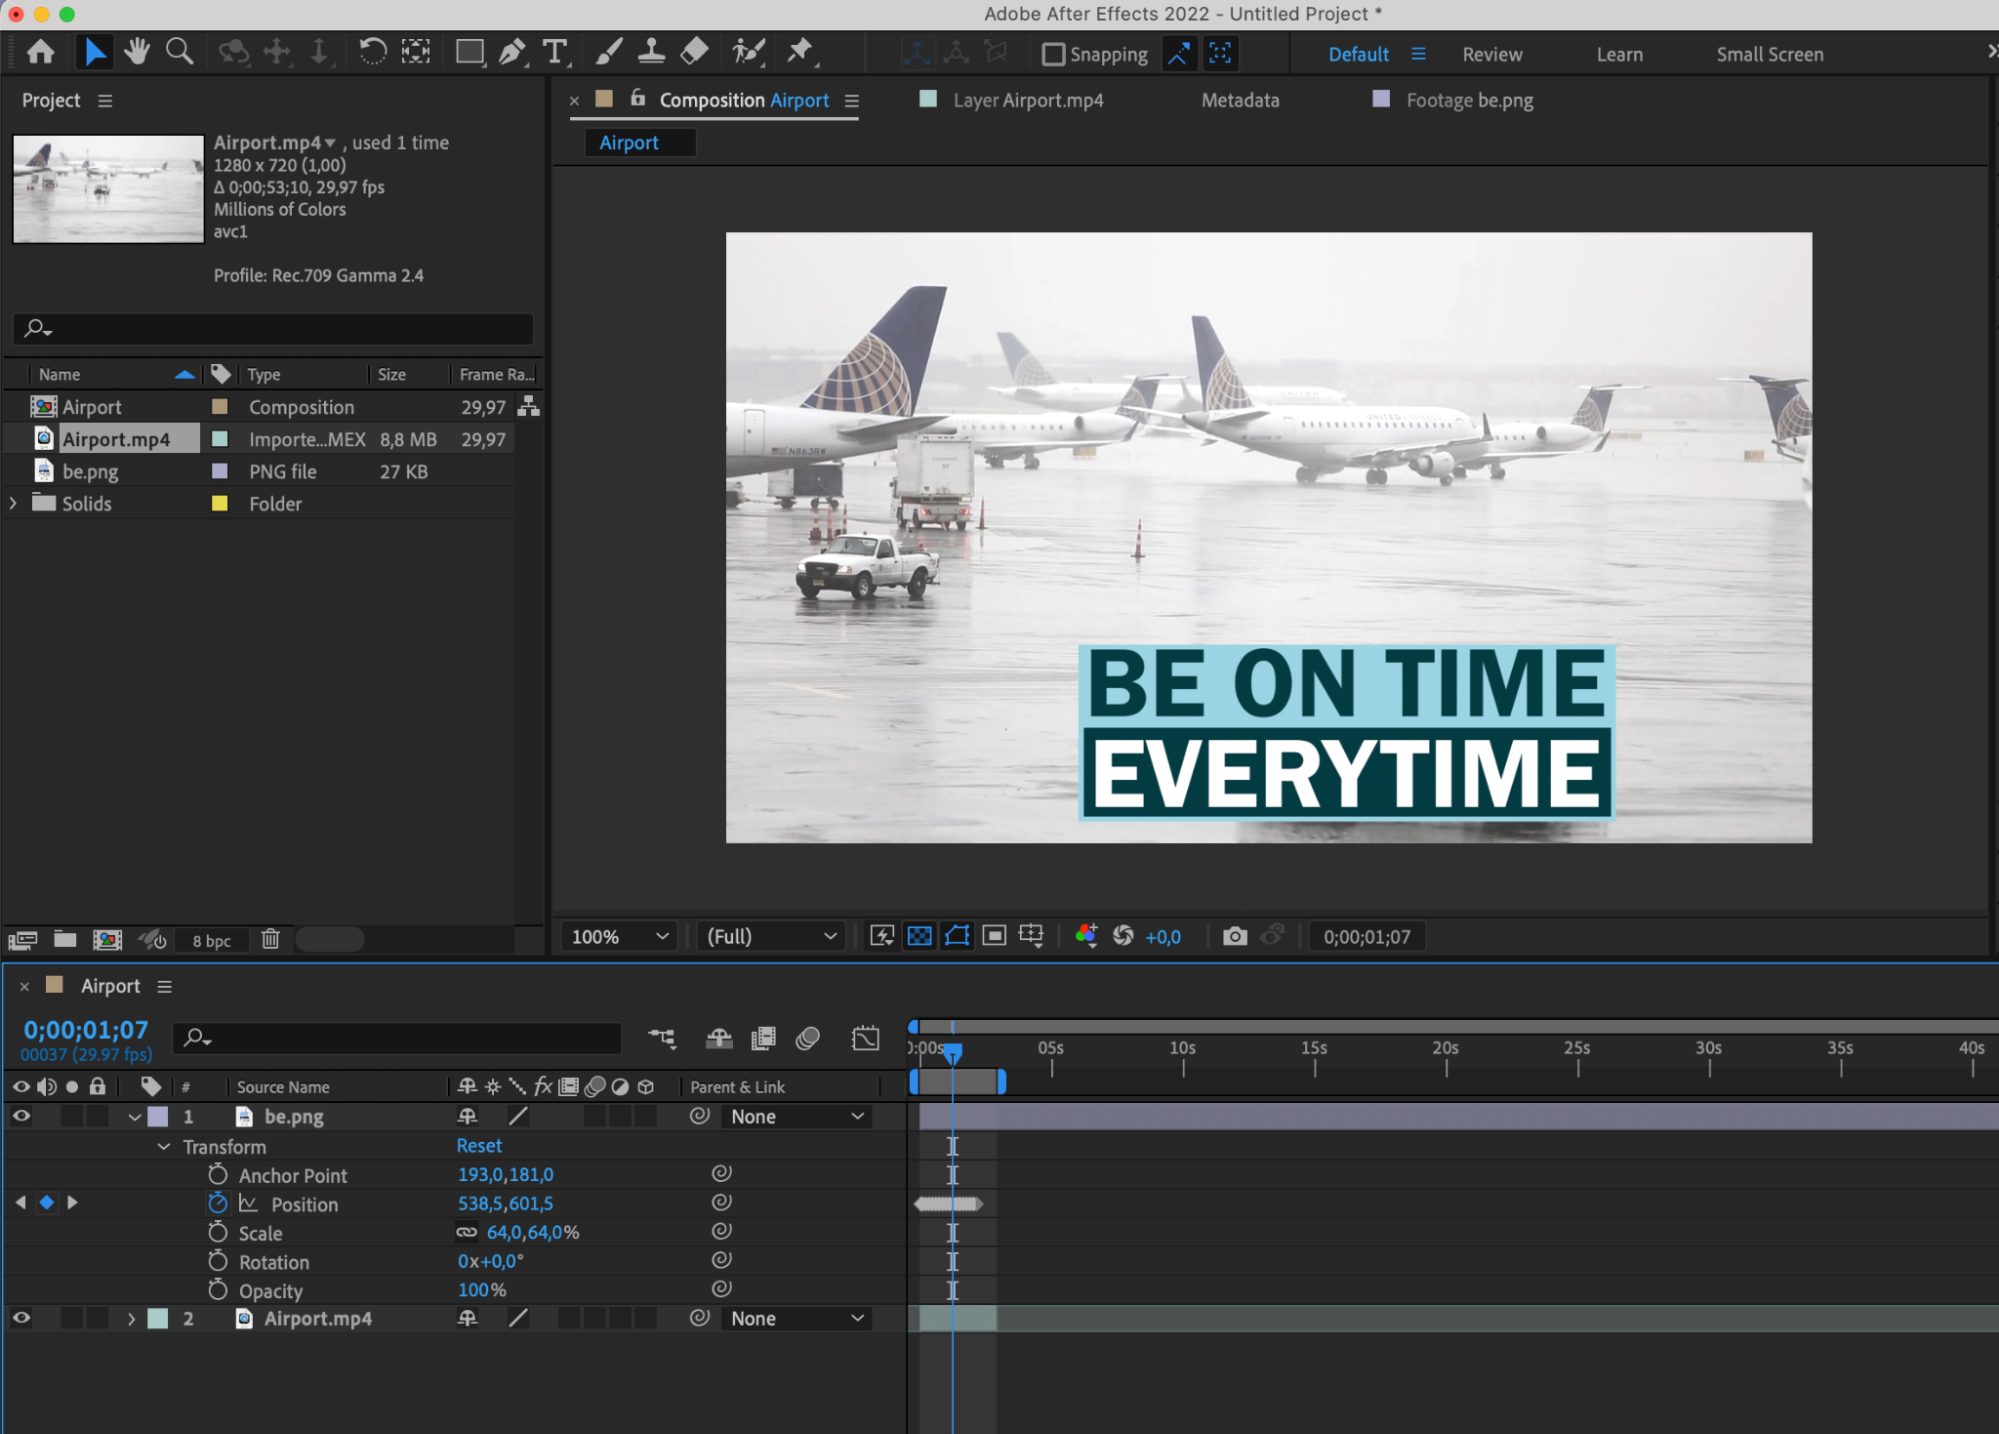The height and width of the screenshot is (1434, 1999).
Task: Open the Footage be.png tab
Action: pyautogui.click(x=1468, y=100)
